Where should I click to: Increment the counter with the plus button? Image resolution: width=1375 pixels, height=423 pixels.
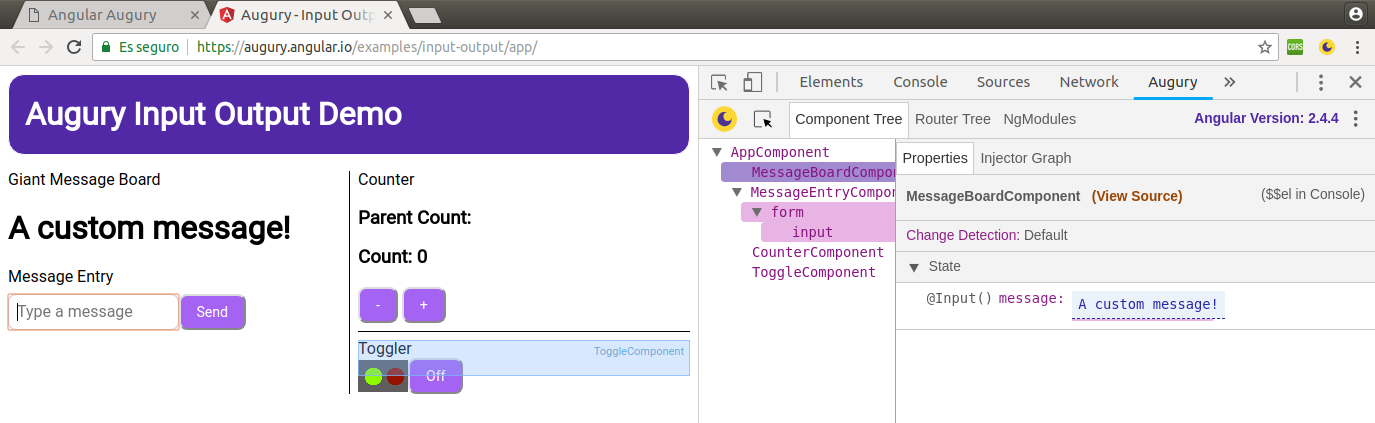point(424,305)
